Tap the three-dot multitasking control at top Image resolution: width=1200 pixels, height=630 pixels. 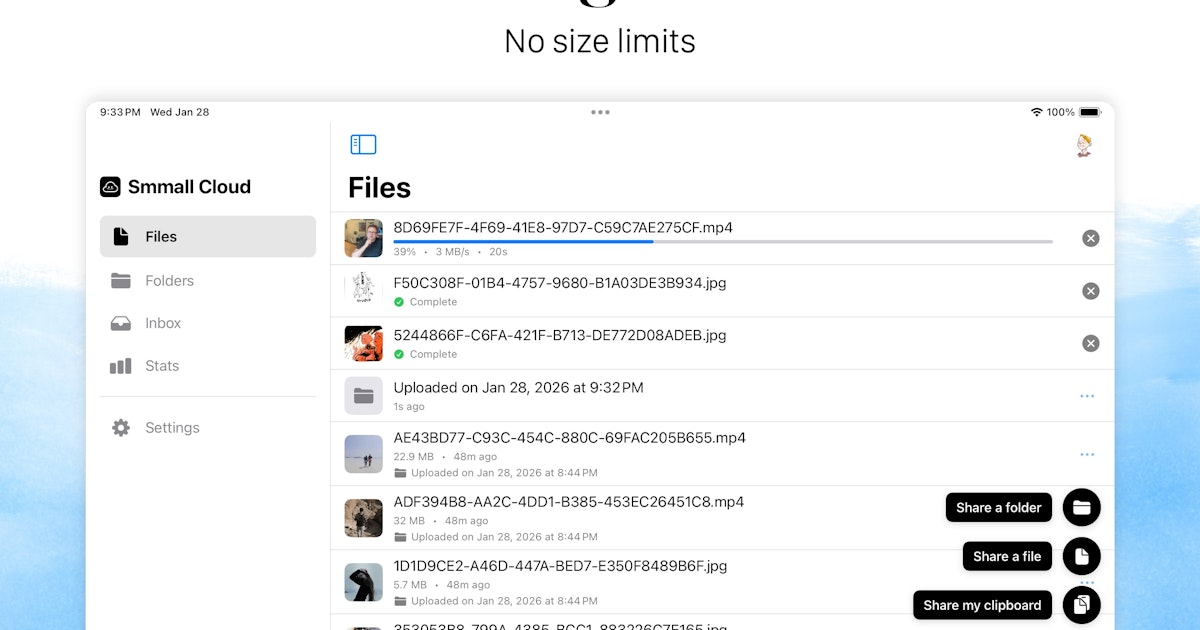pyautogui.click(x=600, y=112)
